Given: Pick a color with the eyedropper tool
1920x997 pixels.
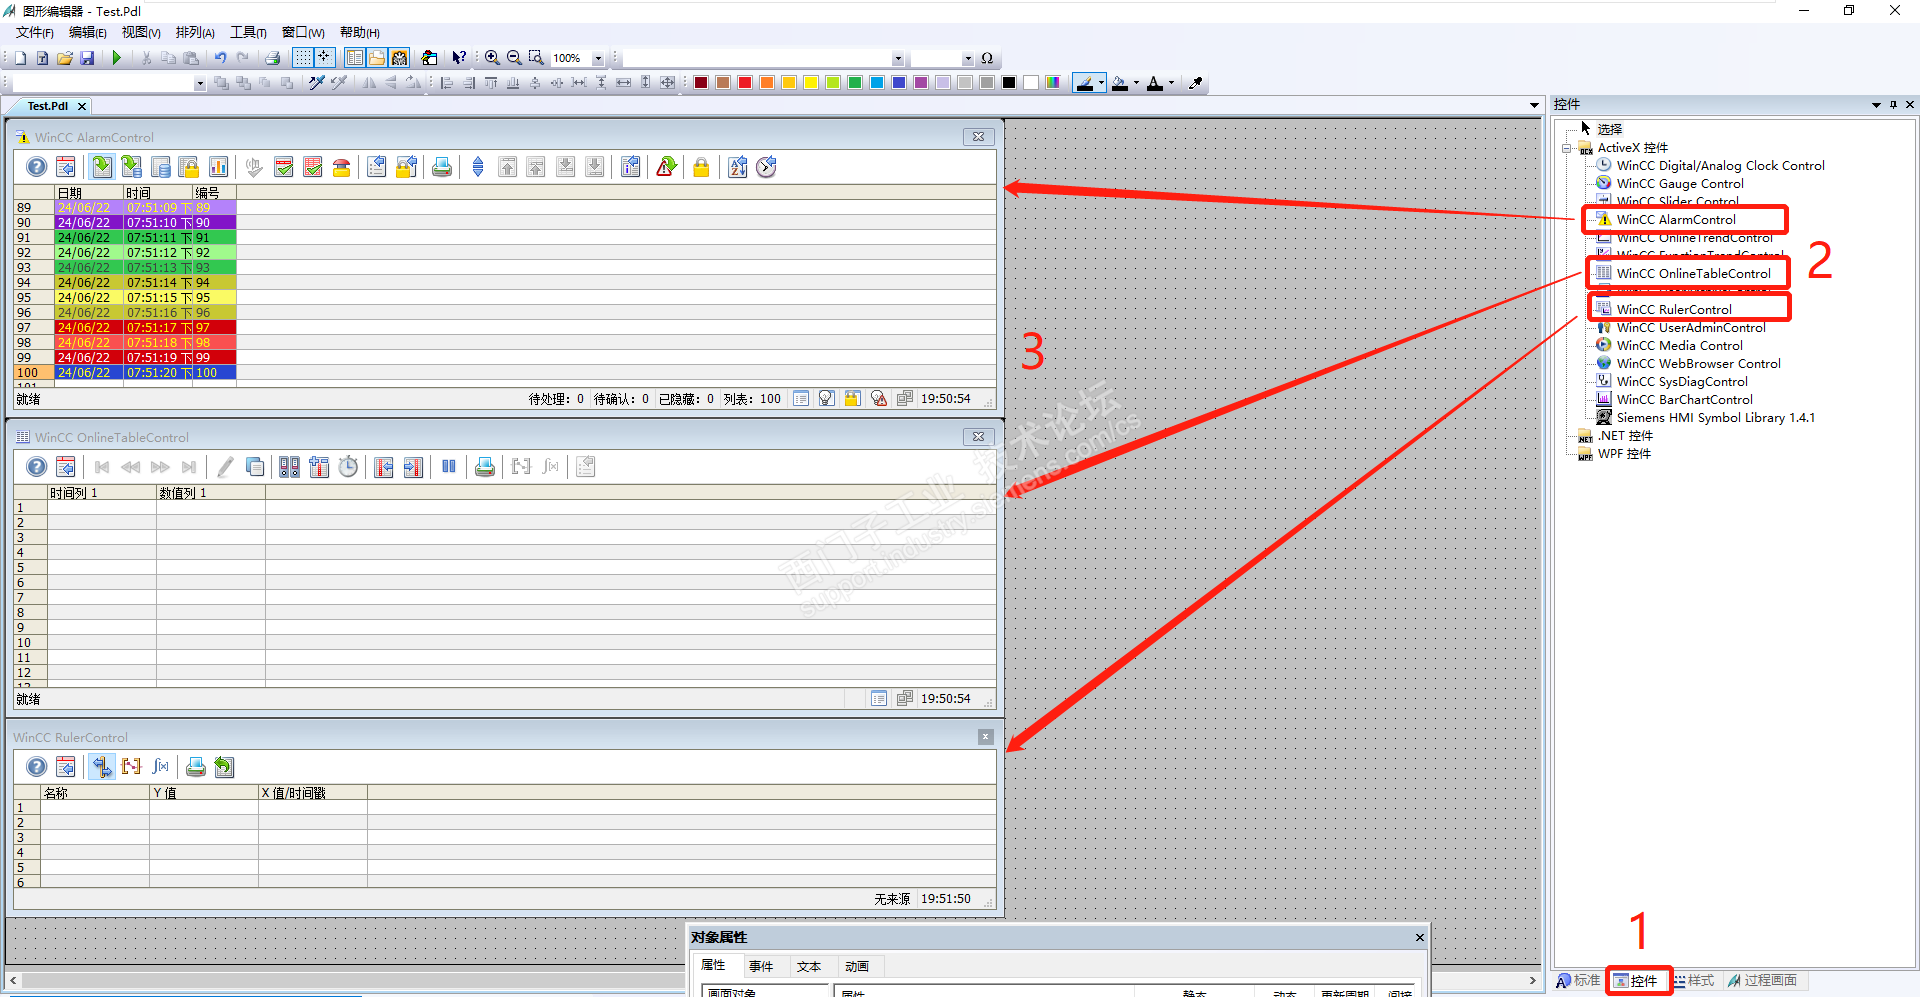Looking at the screenshot, I should point(1195,83).
